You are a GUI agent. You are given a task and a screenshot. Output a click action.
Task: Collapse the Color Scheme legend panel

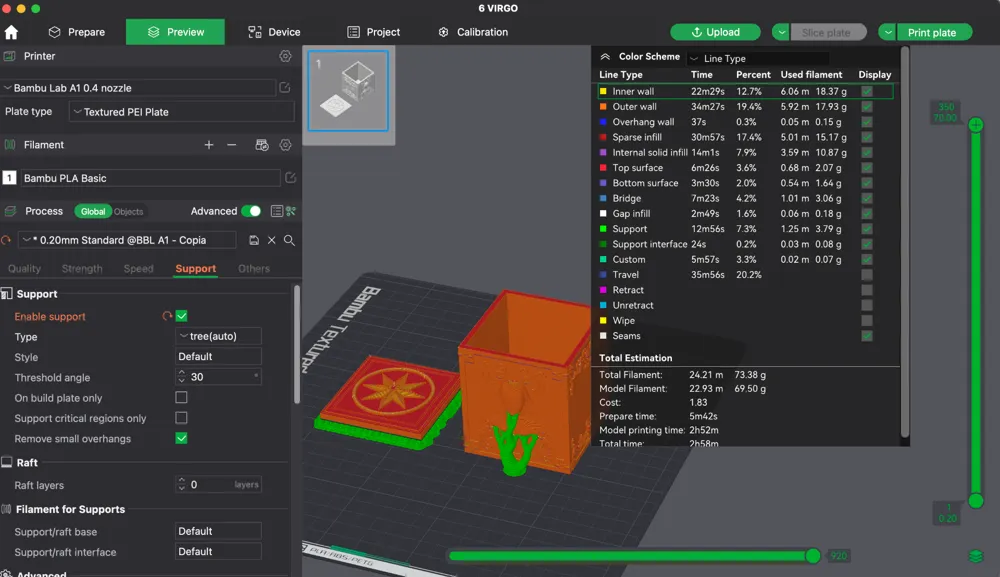pyautogui.click(x=605, y=57)
